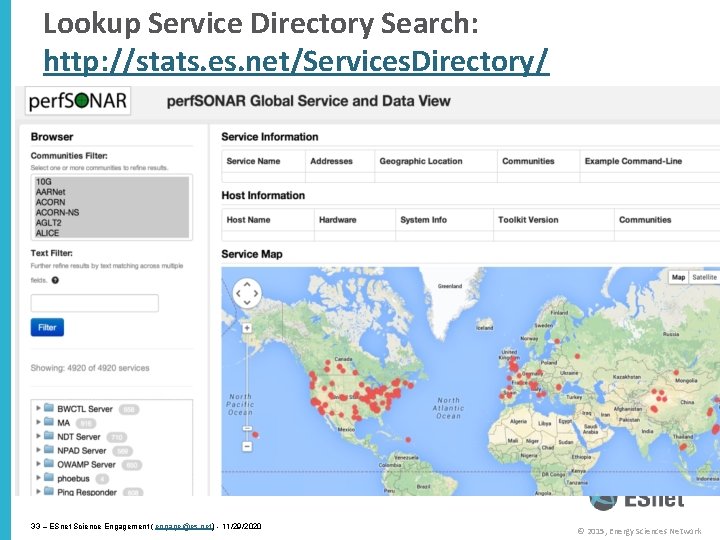Click the Example Command-Line column header
This screenshot has height=540, width=720.
[x=633, y=161]
